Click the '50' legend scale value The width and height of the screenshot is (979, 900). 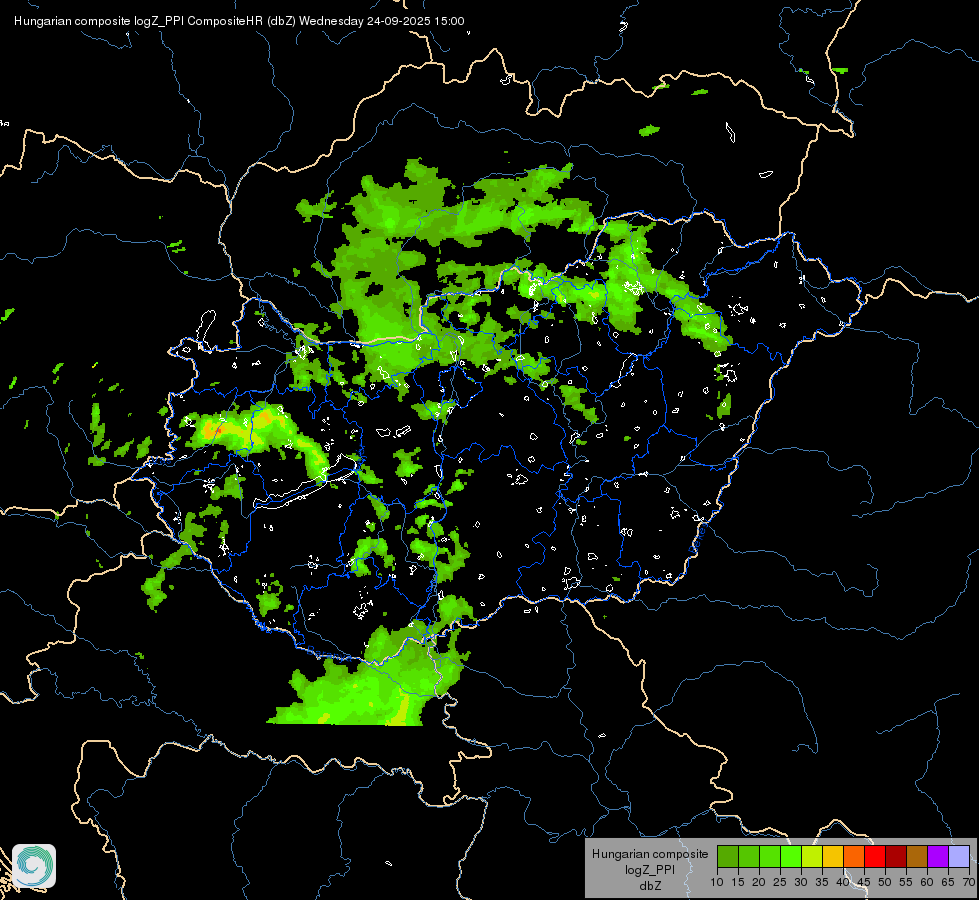click(885, 883)
